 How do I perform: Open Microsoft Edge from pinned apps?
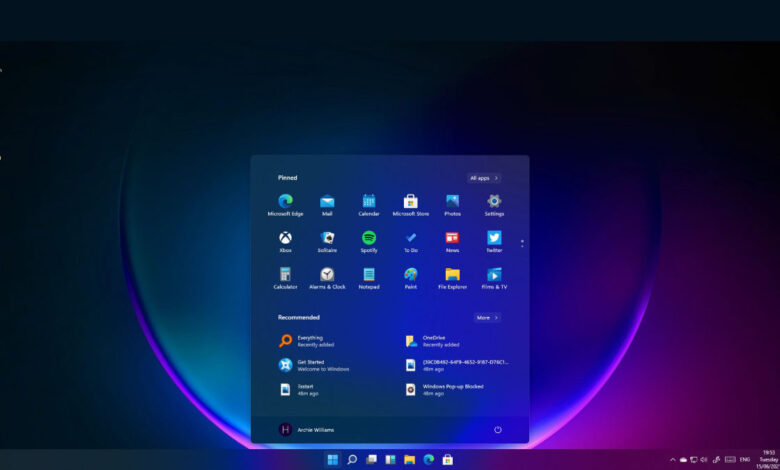285,205
